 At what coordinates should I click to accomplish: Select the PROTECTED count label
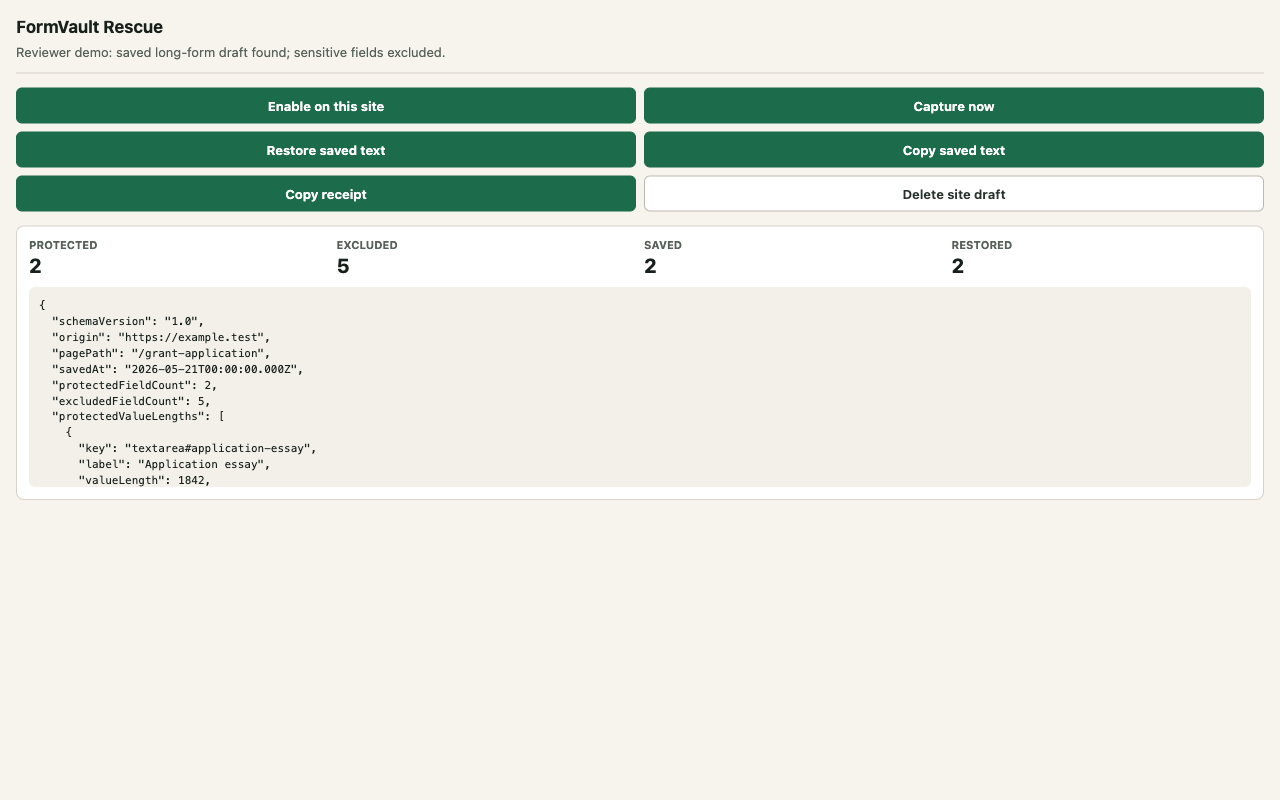(63, 245)
